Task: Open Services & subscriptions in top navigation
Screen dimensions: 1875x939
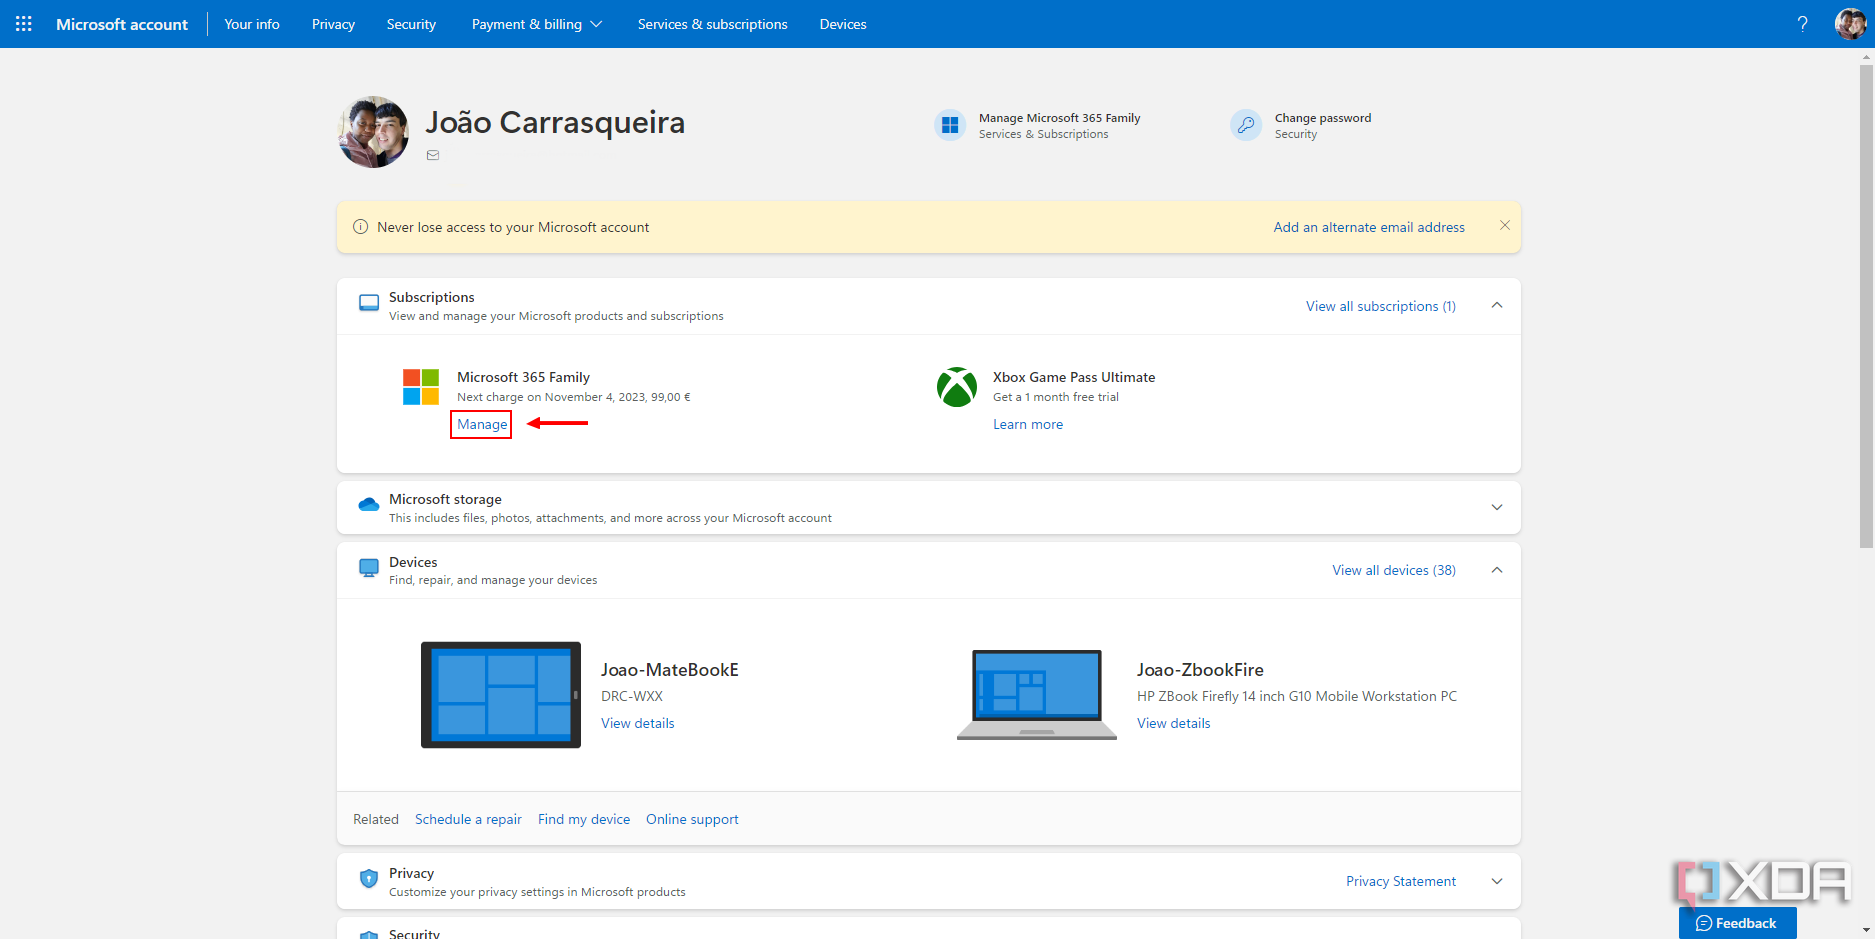Action: 712,24
